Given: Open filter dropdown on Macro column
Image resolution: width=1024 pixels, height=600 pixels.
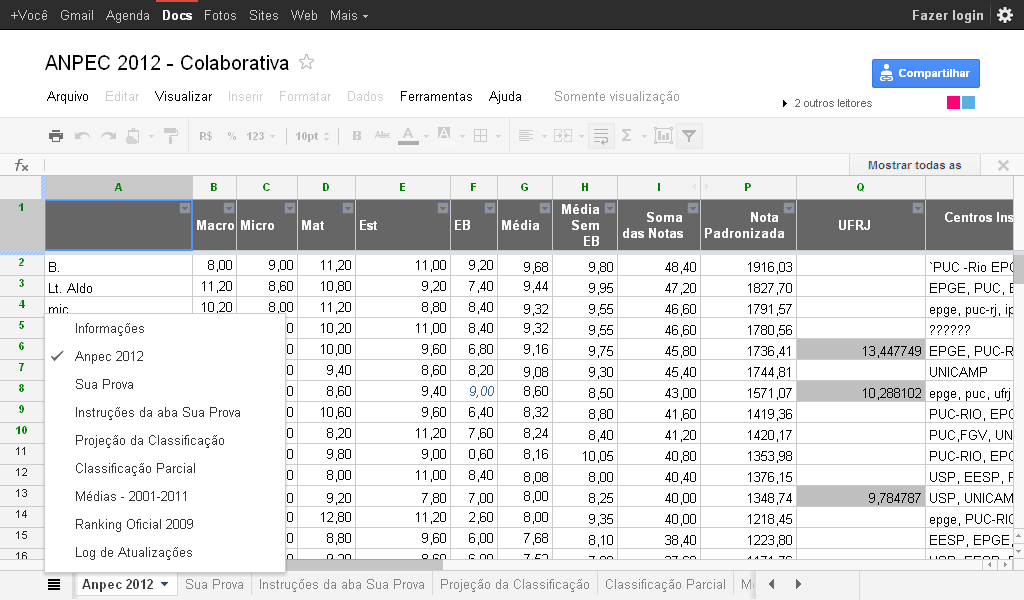Looking at the screenshot, I should [x=229, y=208].
